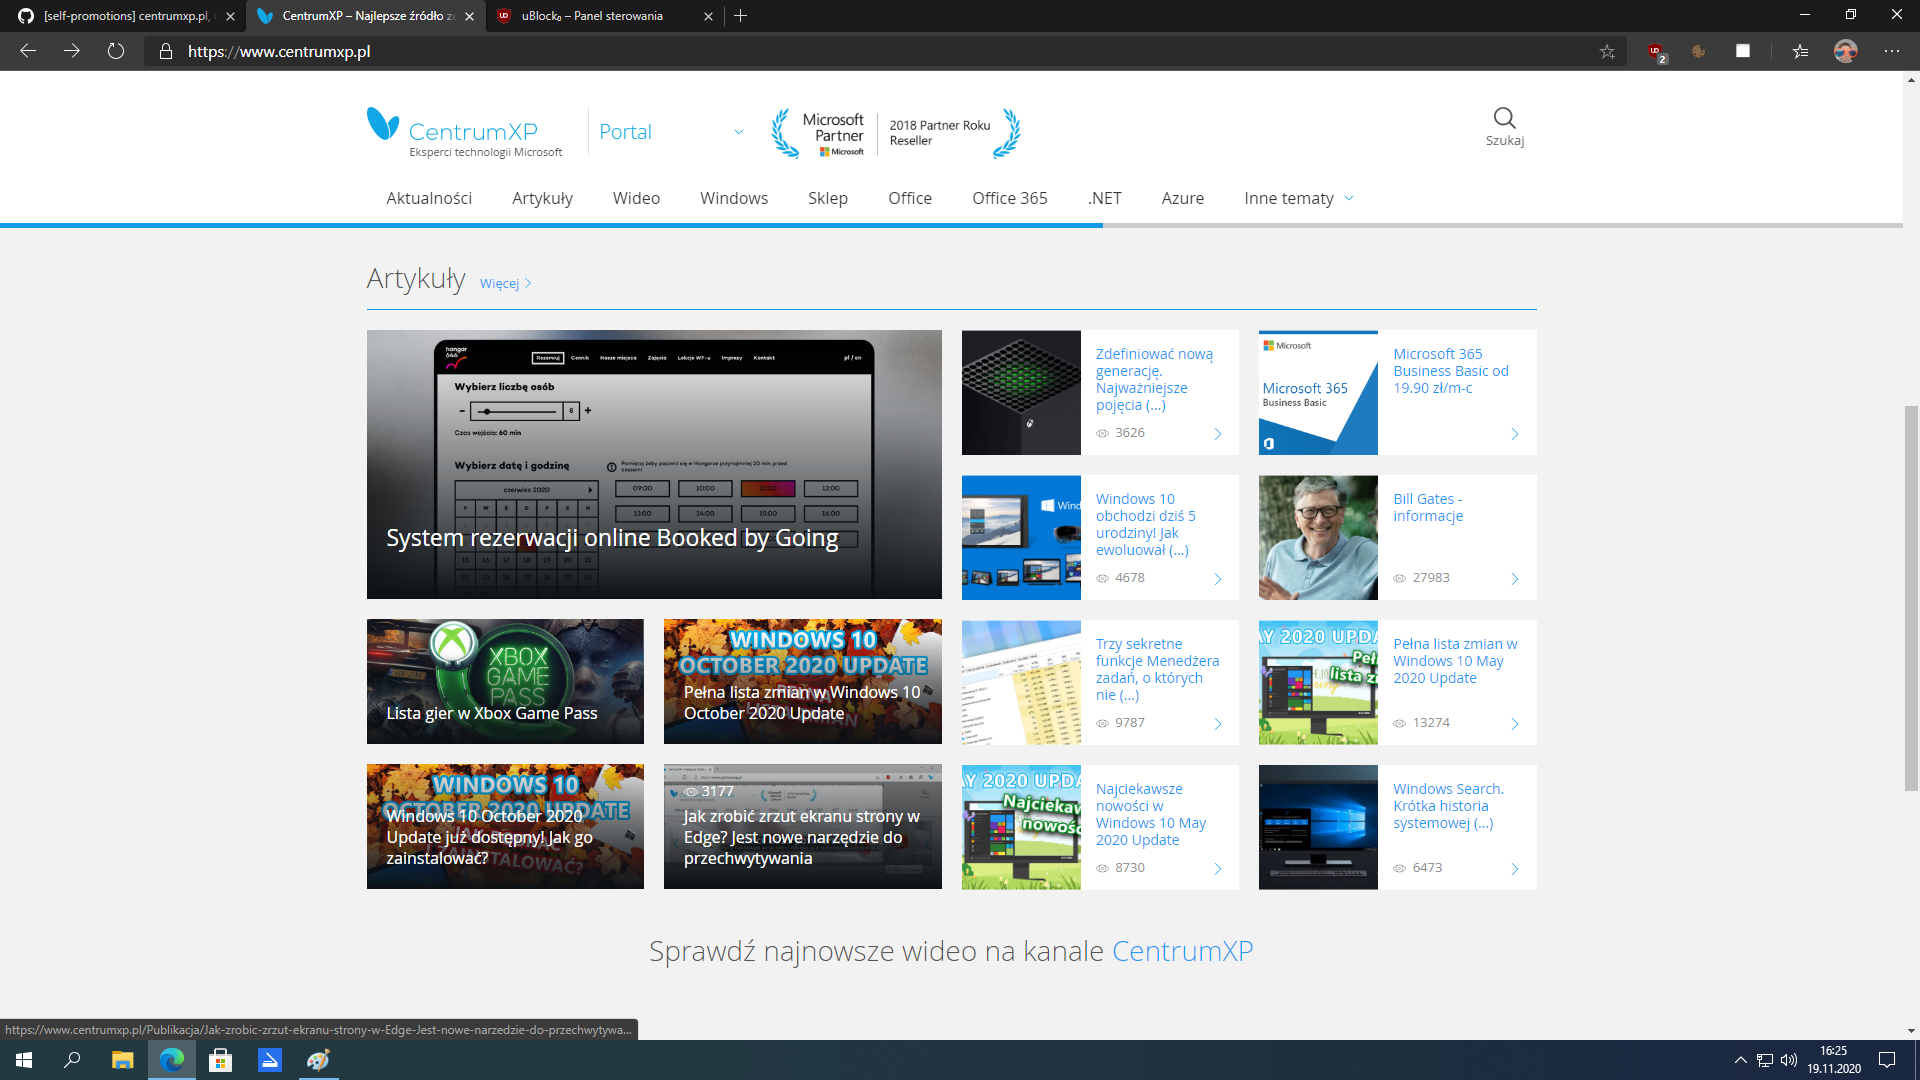
Task: Expand the Inne tematy menu
Action: point(1299,198)
